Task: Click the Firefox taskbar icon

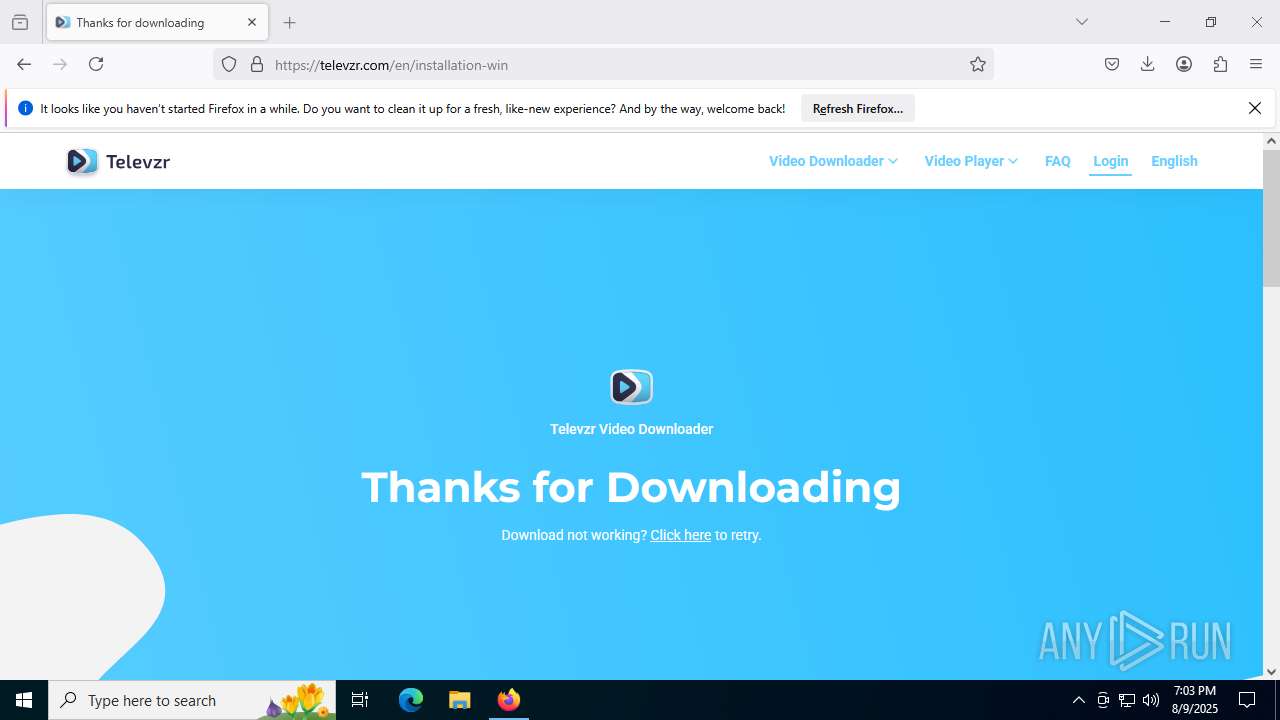Action: (509, 700)
